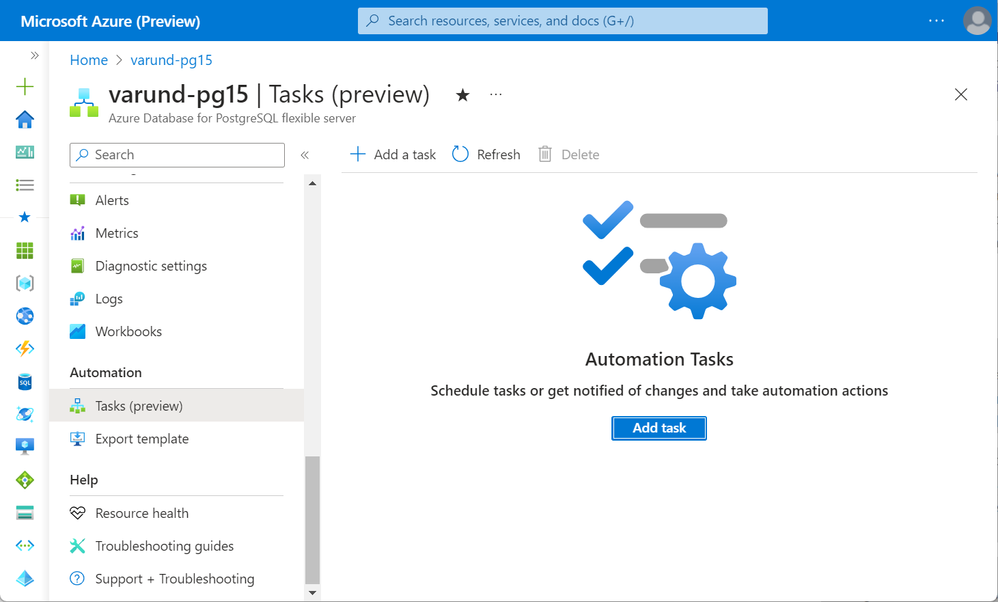This screenshot has width=998, height=602.
Task: Click Add a task in the toolbar
Action: coord(393,154)
